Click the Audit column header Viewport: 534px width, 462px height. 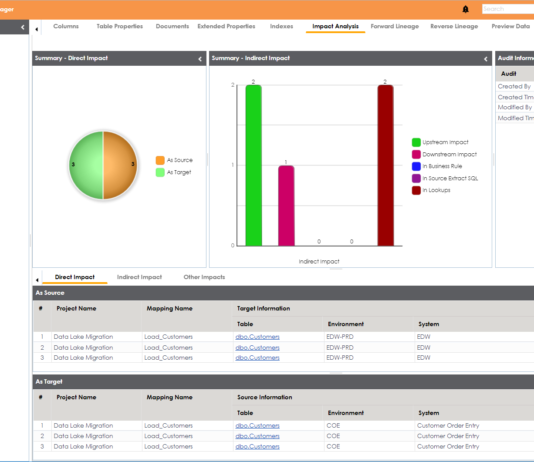click(x=508, y=74)
